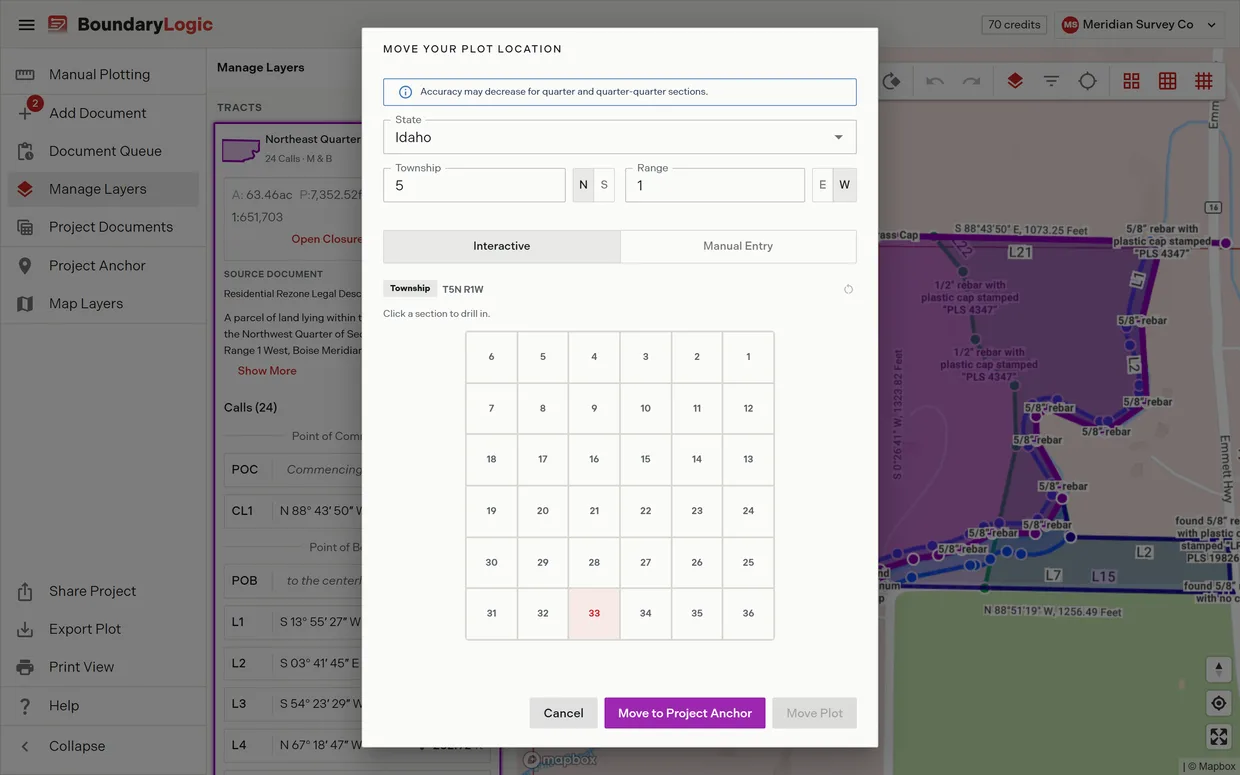This screenshot has height=775, width=1240.
Task: Open Meridian Survey Co account dropdown
Action: click(1140, 25)
